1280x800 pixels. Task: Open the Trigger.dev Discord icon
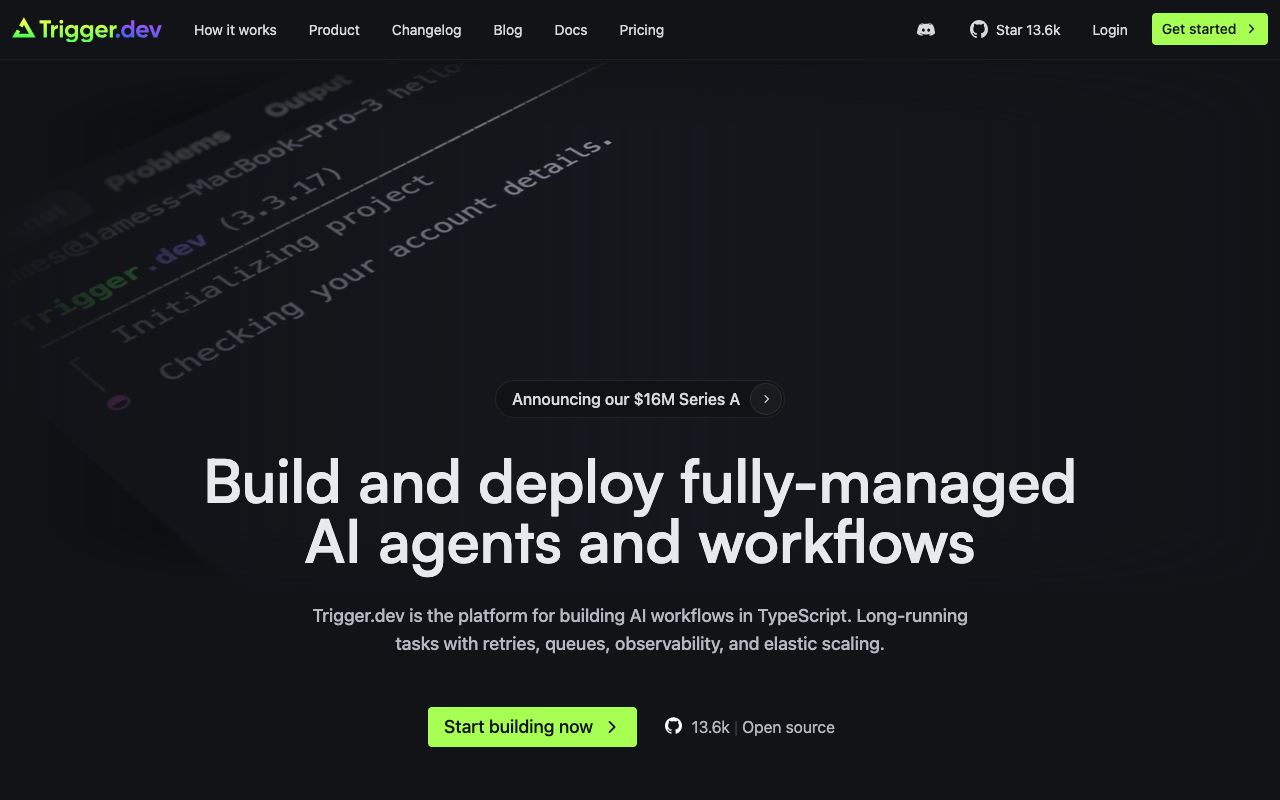[925, 30]
